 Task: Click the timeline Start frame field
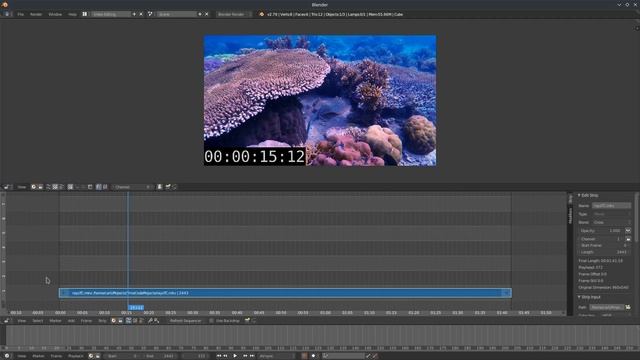(122, 356)
